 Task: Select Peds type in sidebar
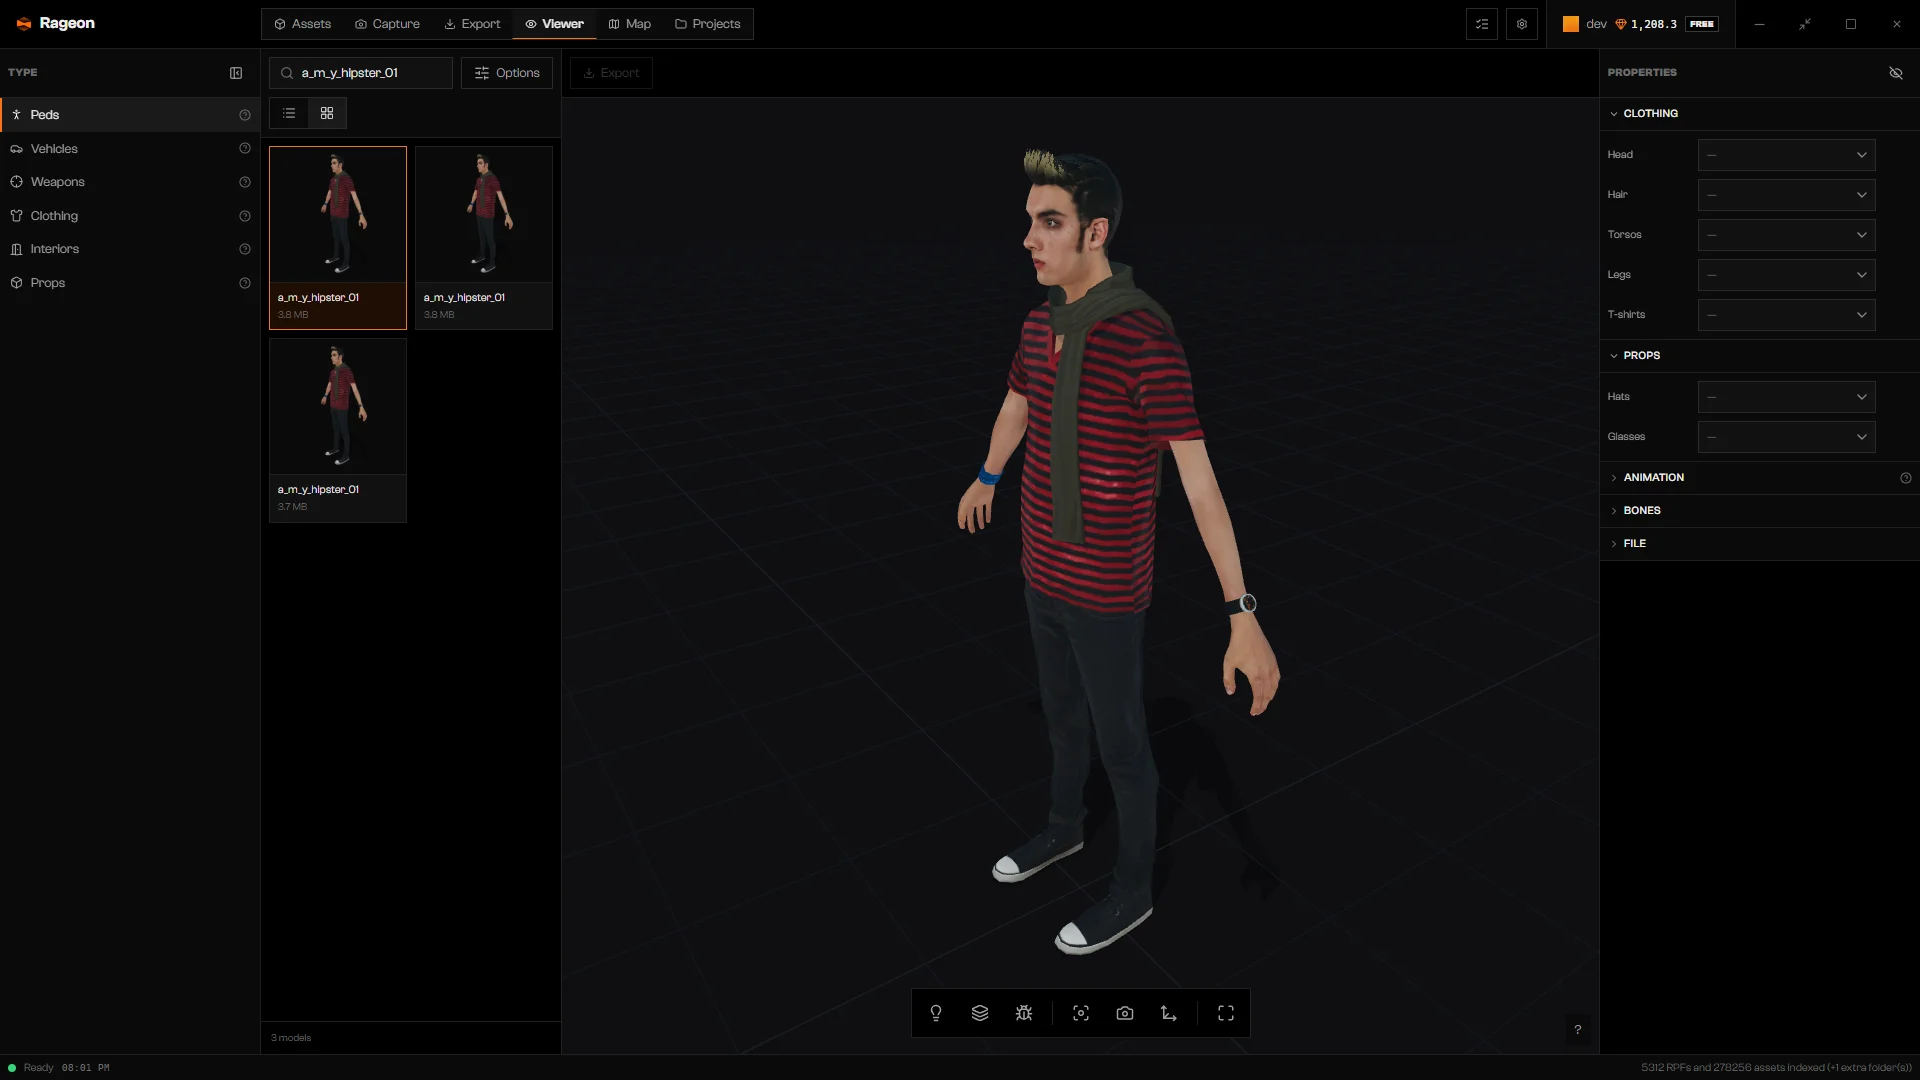tap(130, 115)
